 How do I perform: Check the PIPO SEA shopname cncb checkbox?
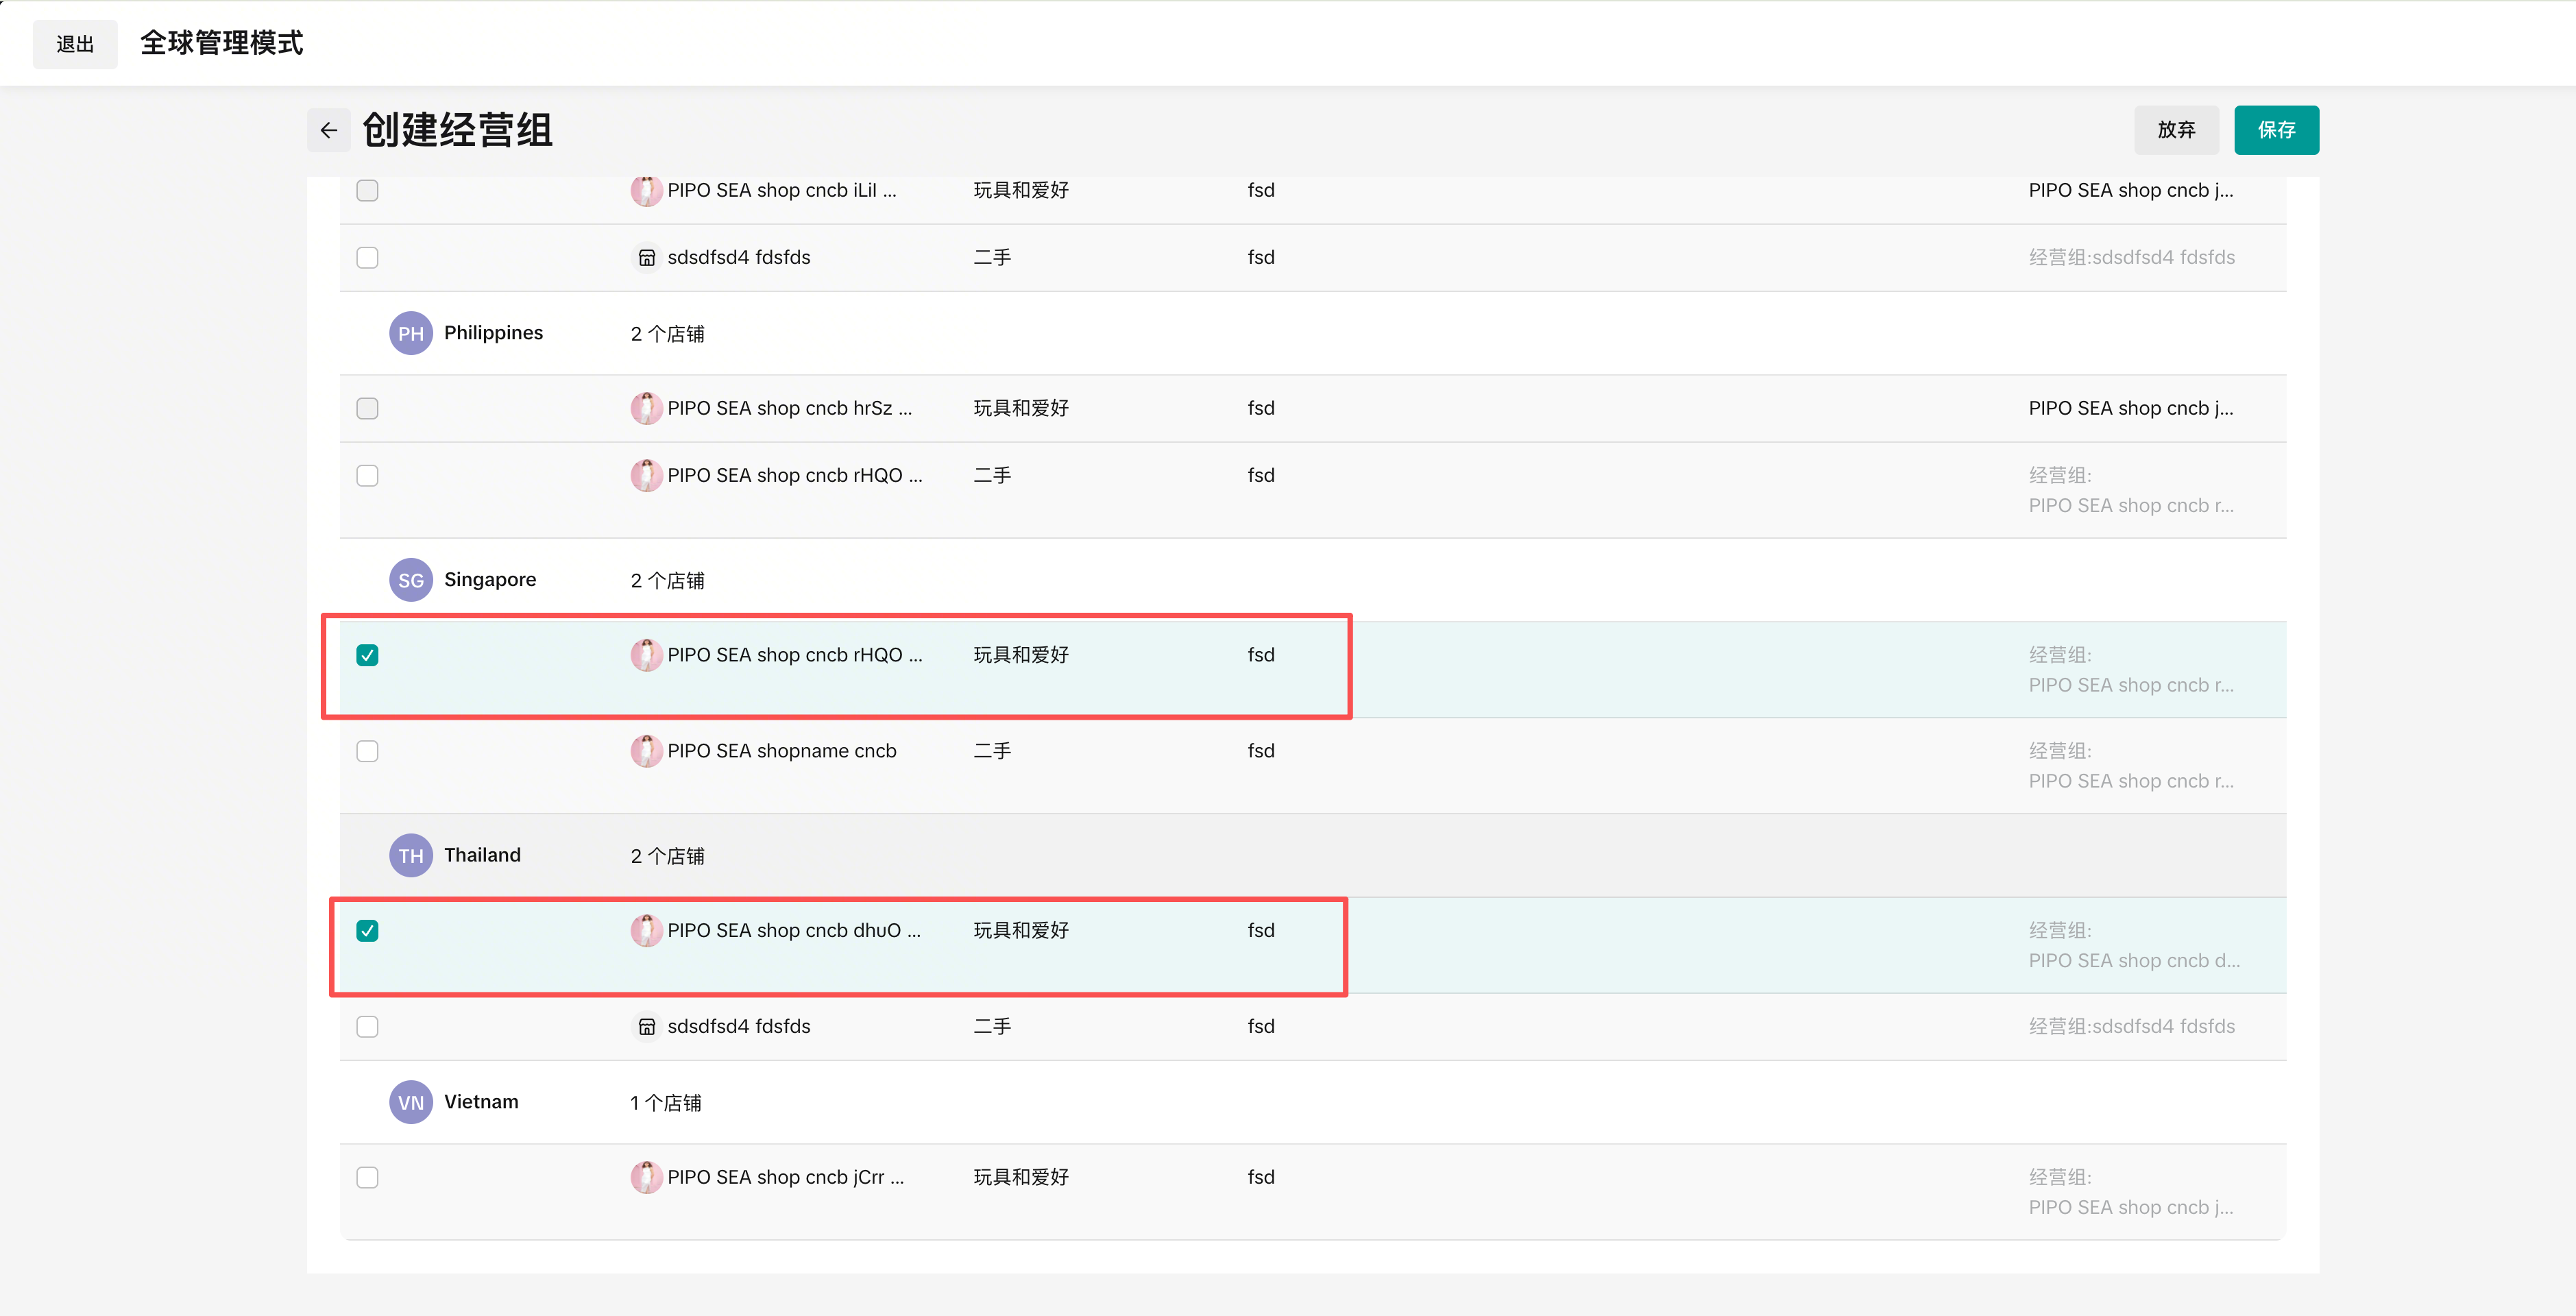tap(367, 751)
